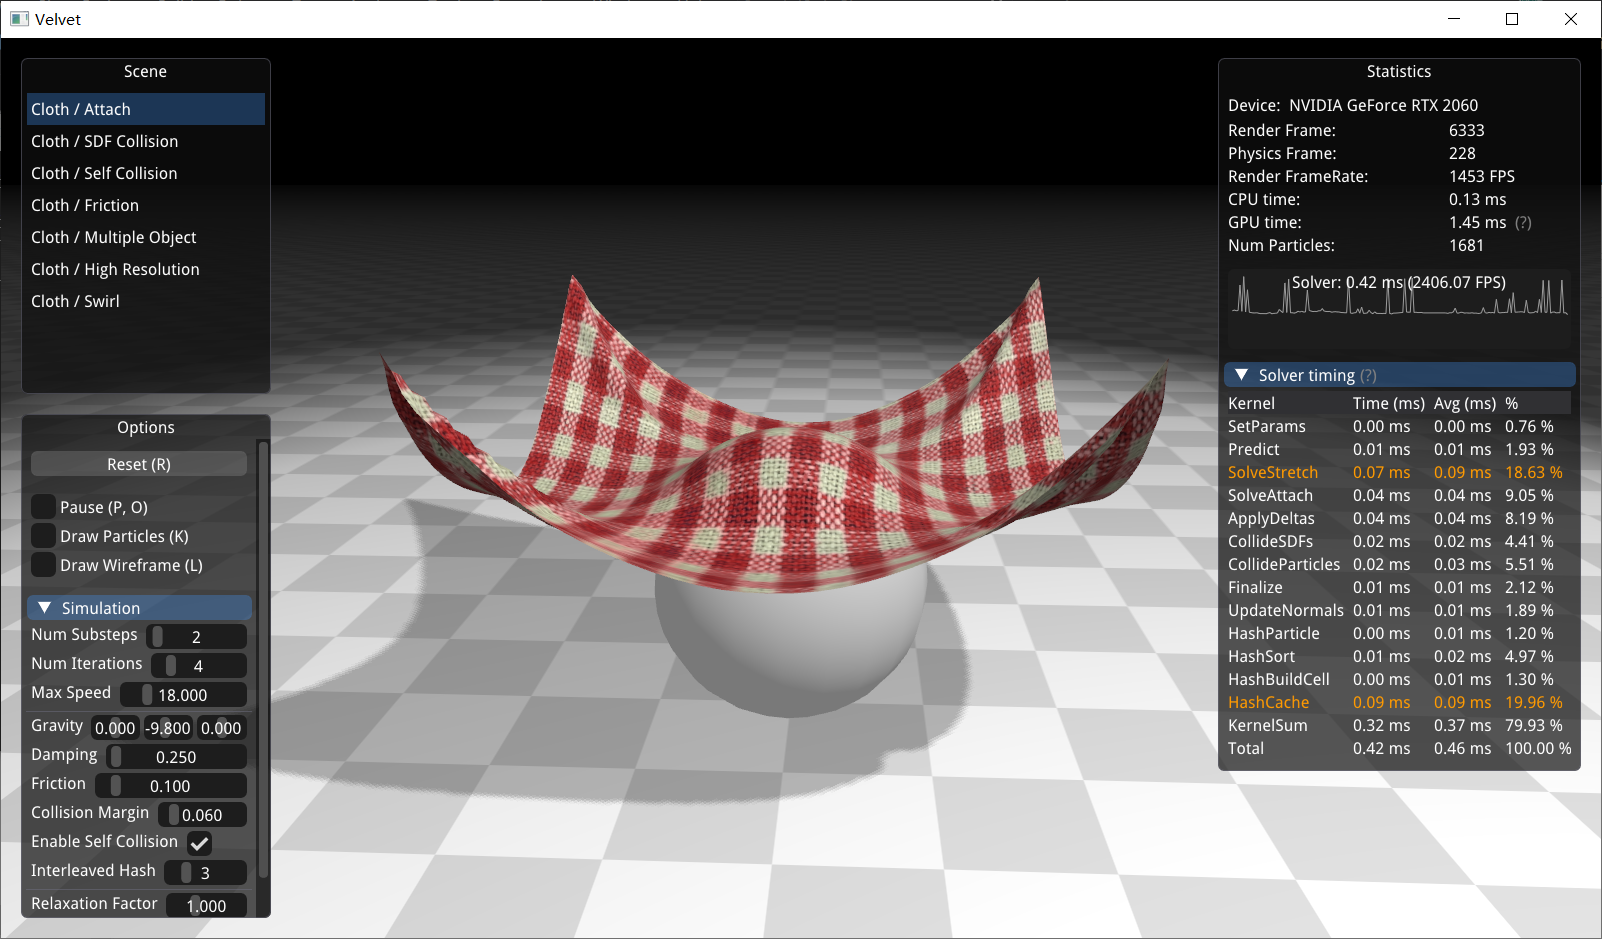Select the Cloth / Attach scene

click(146, 109)
